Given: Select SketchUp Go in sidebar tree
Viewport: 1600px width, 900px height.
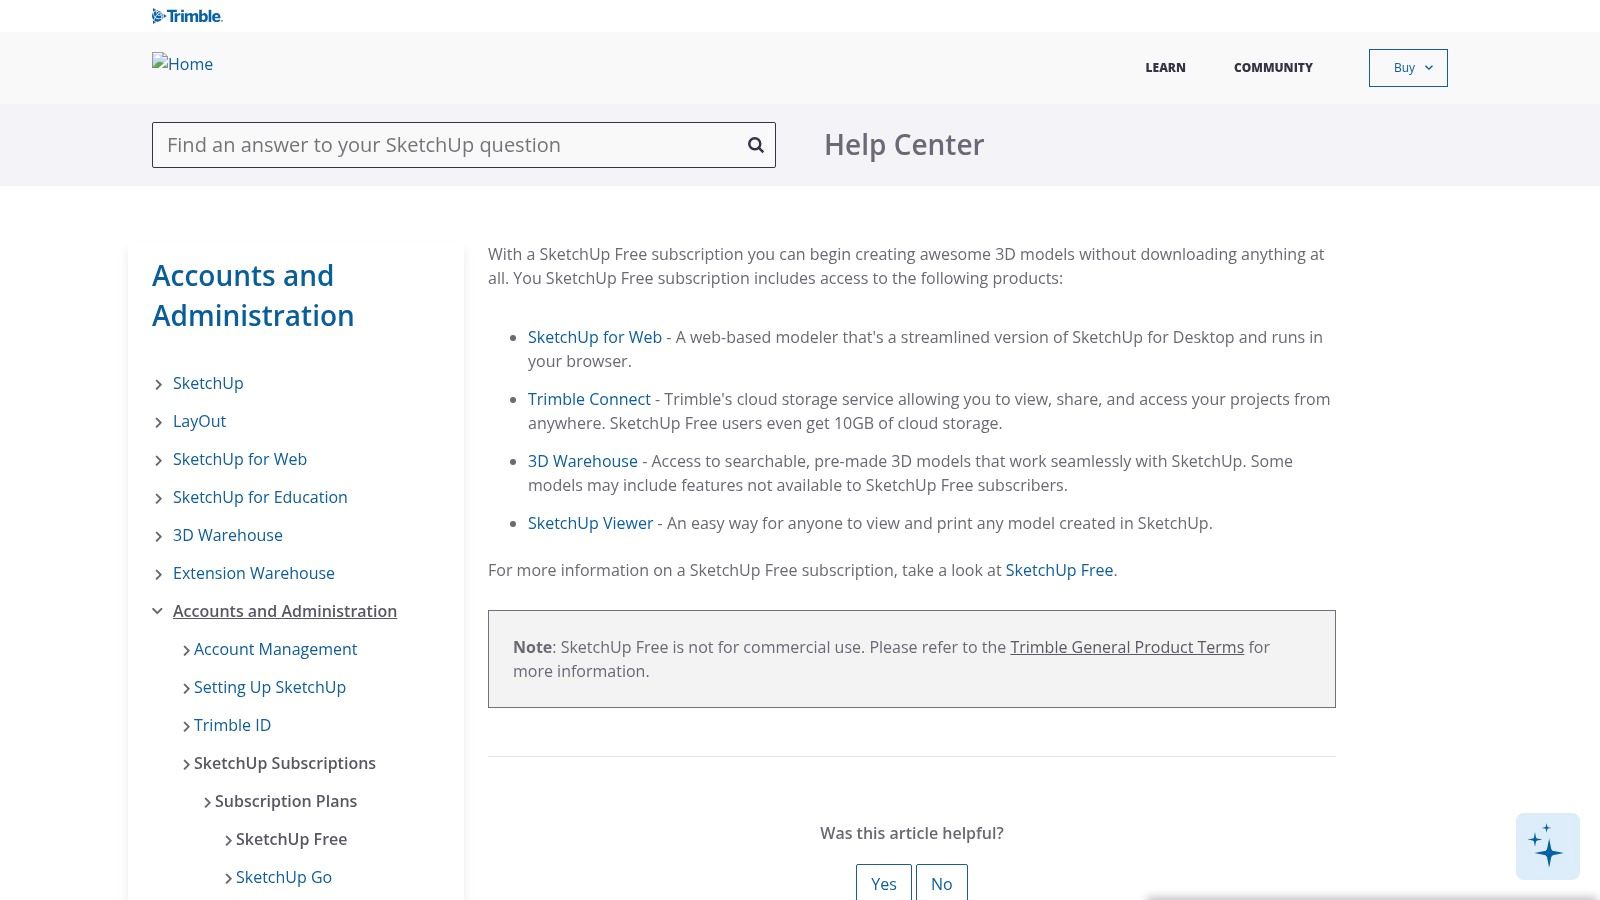Looking at the screenshot, I should (x=283, y=877).
